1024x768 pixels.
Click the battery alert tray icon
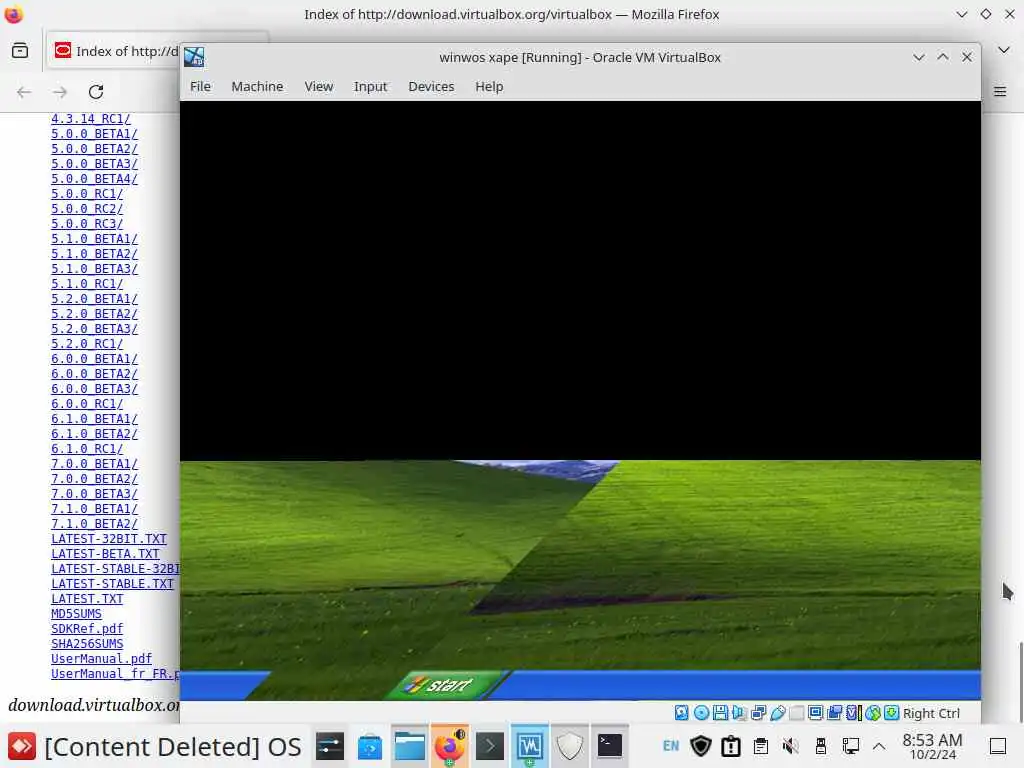click(x=731, y=746)
